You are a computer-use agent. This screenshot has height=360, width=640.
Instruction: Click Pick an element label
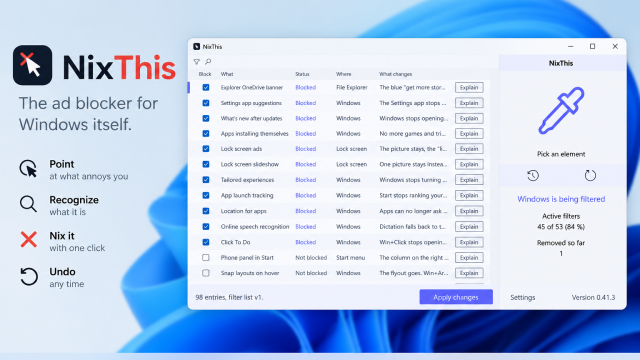[x=561, y=154]
